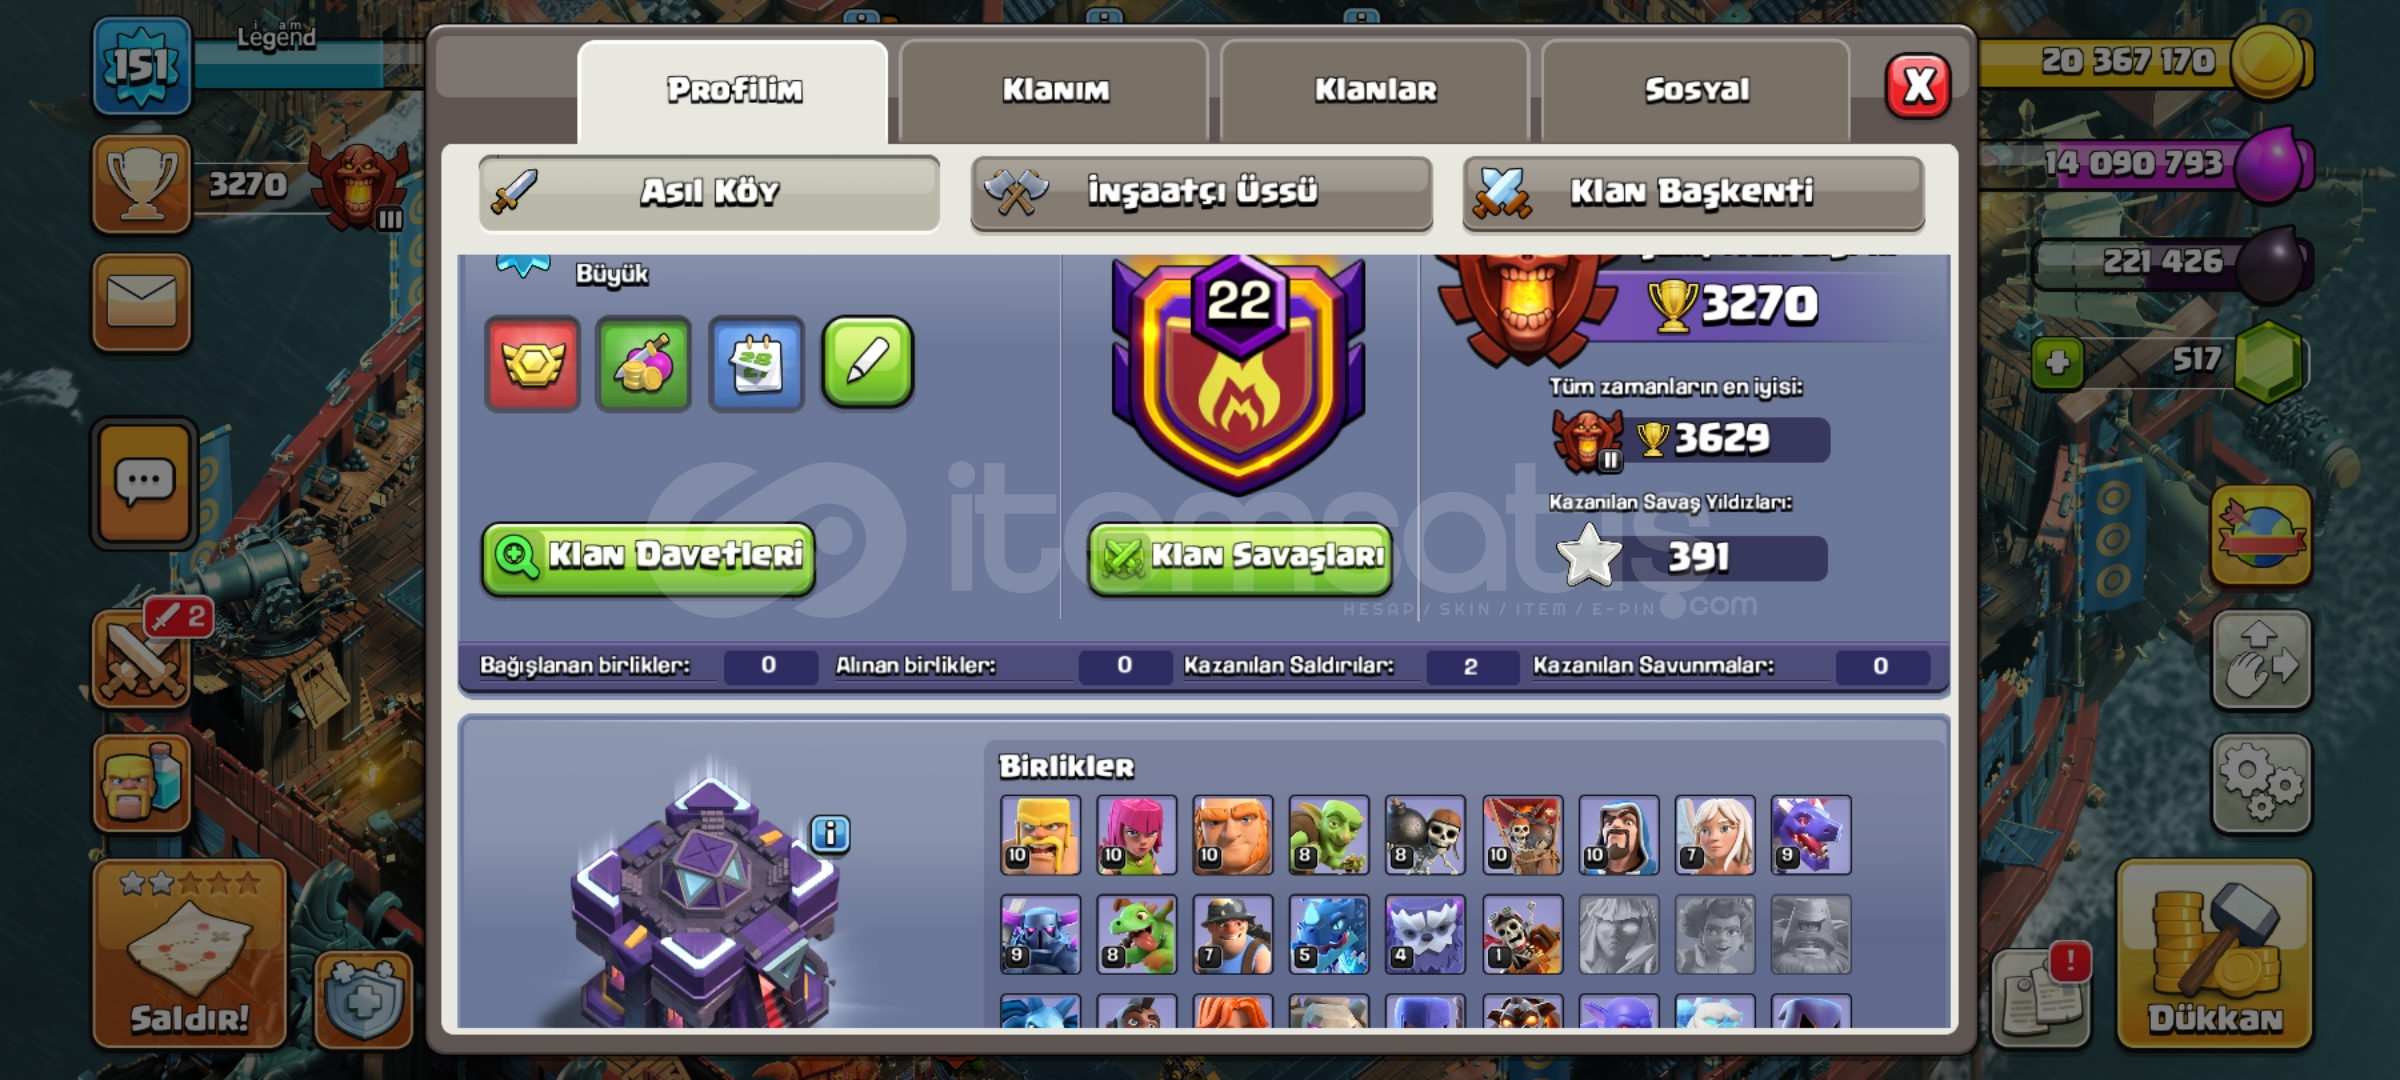This screenshot has width=2400, height=1080.
Task: Tap the Town Hall info icon
Action: click(830, 833)
